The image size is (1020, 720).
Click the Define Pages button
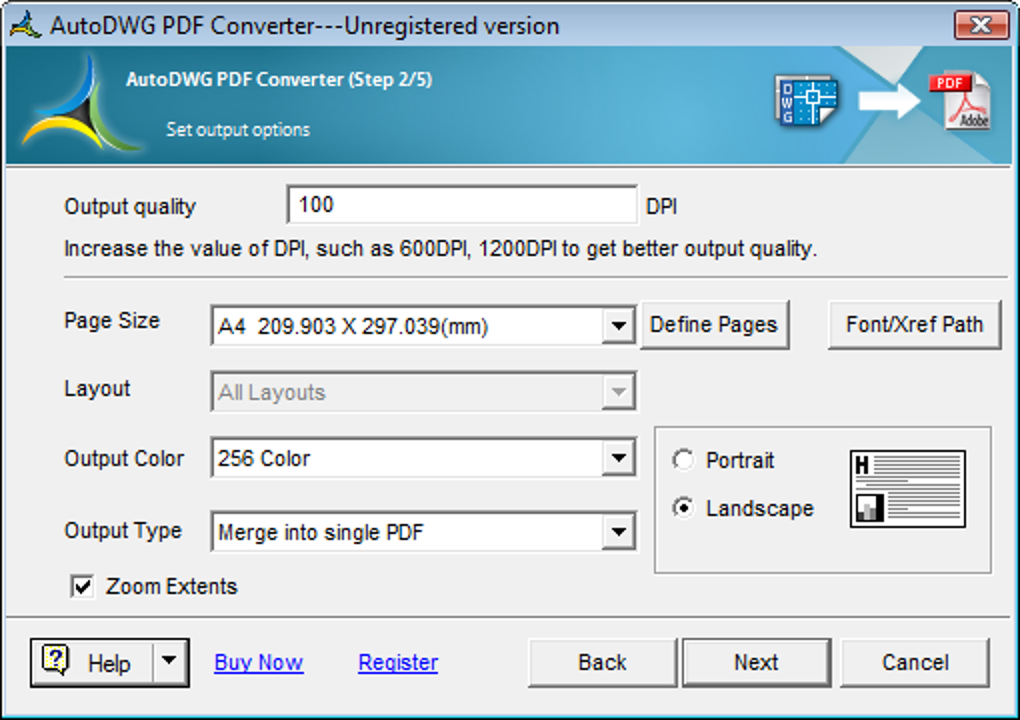(x=714, y=325)
